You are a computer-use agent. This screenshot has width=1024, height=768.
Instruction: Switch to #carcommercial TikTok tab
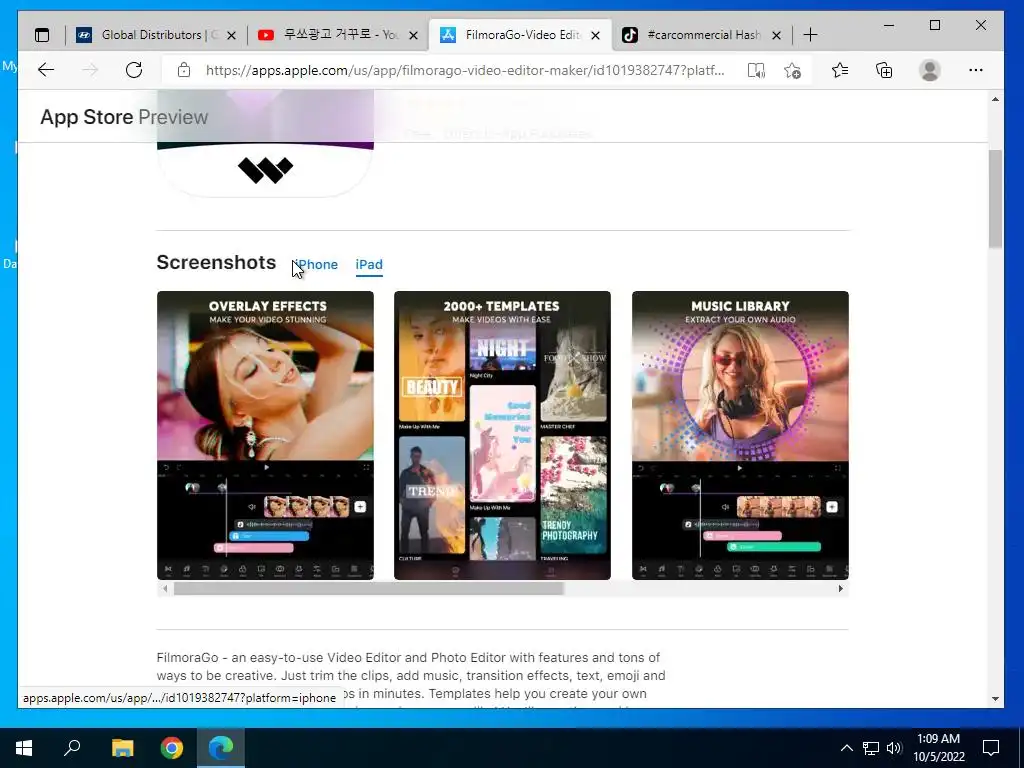pos(702,35)
